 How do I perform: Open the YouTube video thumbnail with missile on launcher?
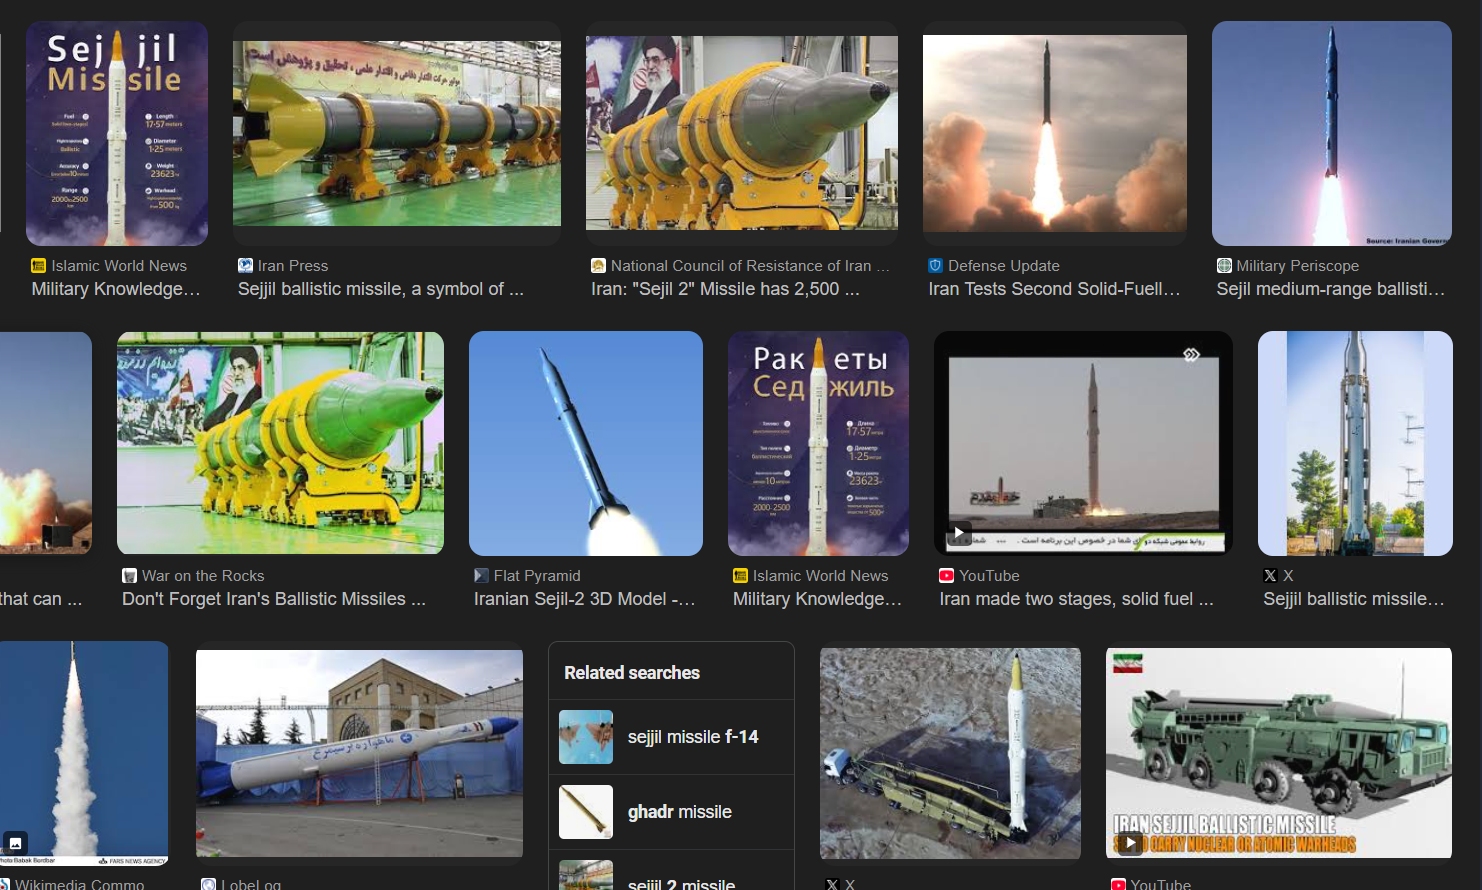point(1083,443)
